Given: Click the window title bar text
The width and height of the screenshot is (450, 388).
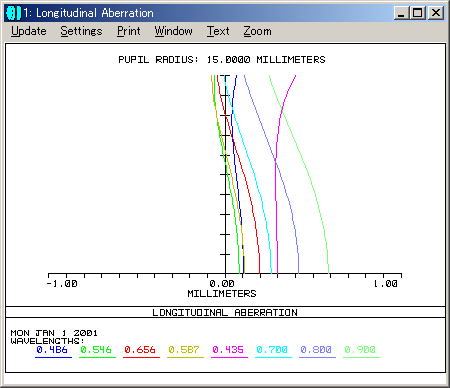Looking at the screenshot, I should tap(89, 13).
